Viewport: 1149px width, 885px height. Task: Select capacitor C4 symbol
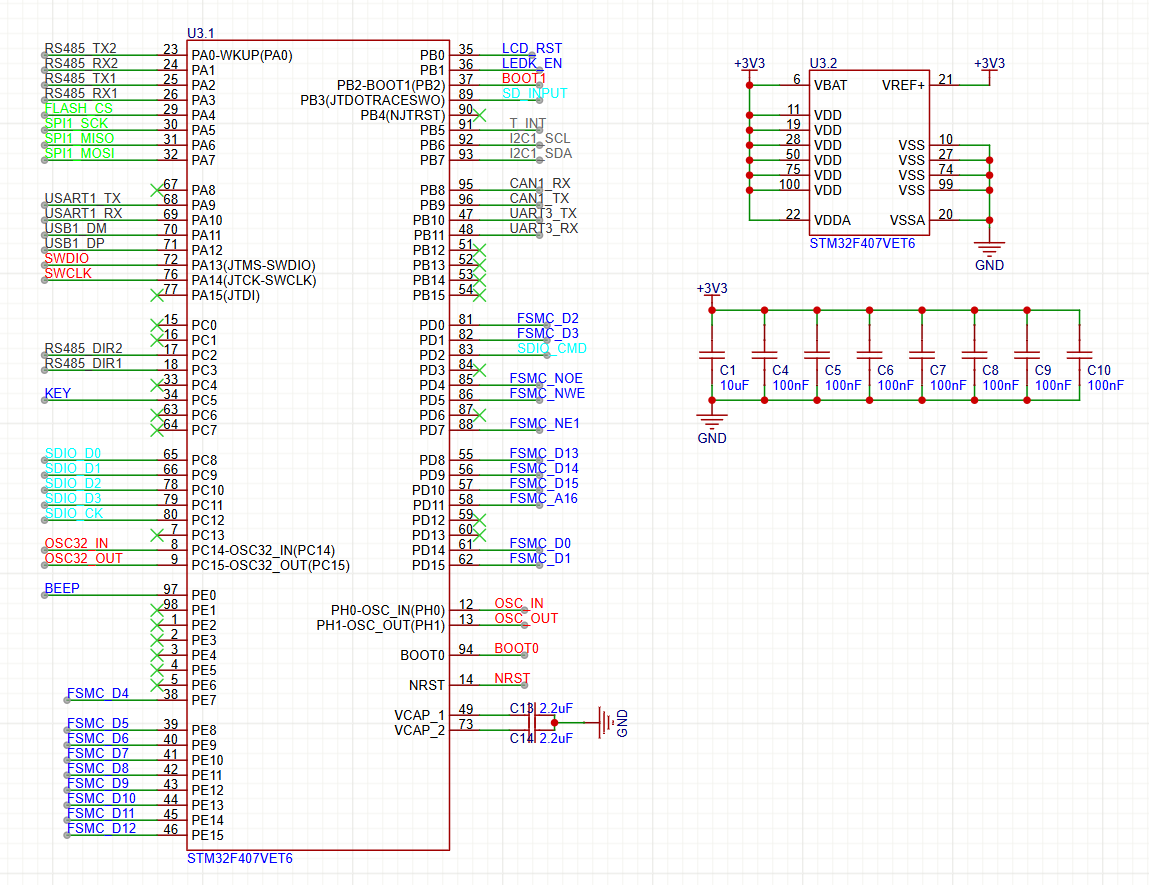[764, 355]
